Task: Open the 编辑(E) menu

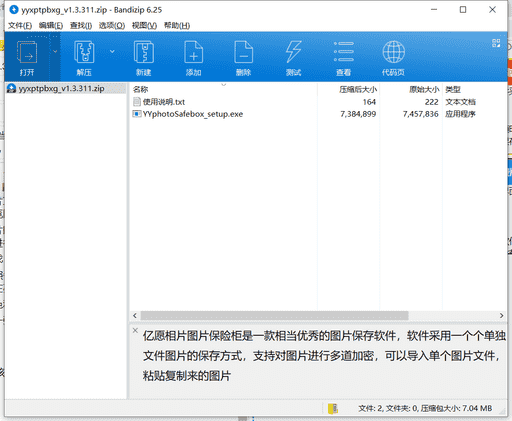Action: click(51, 25)
